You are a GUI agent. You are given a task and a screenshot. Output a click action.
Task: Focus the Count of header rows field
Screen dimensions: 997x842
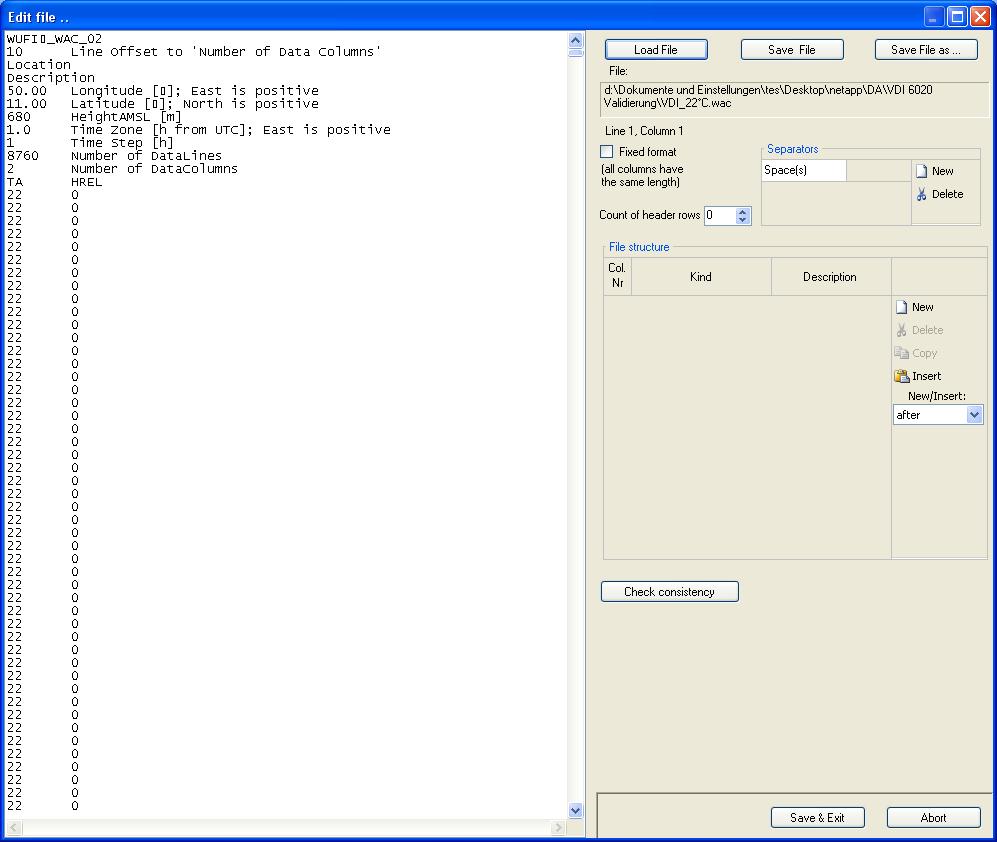(720, 215)
